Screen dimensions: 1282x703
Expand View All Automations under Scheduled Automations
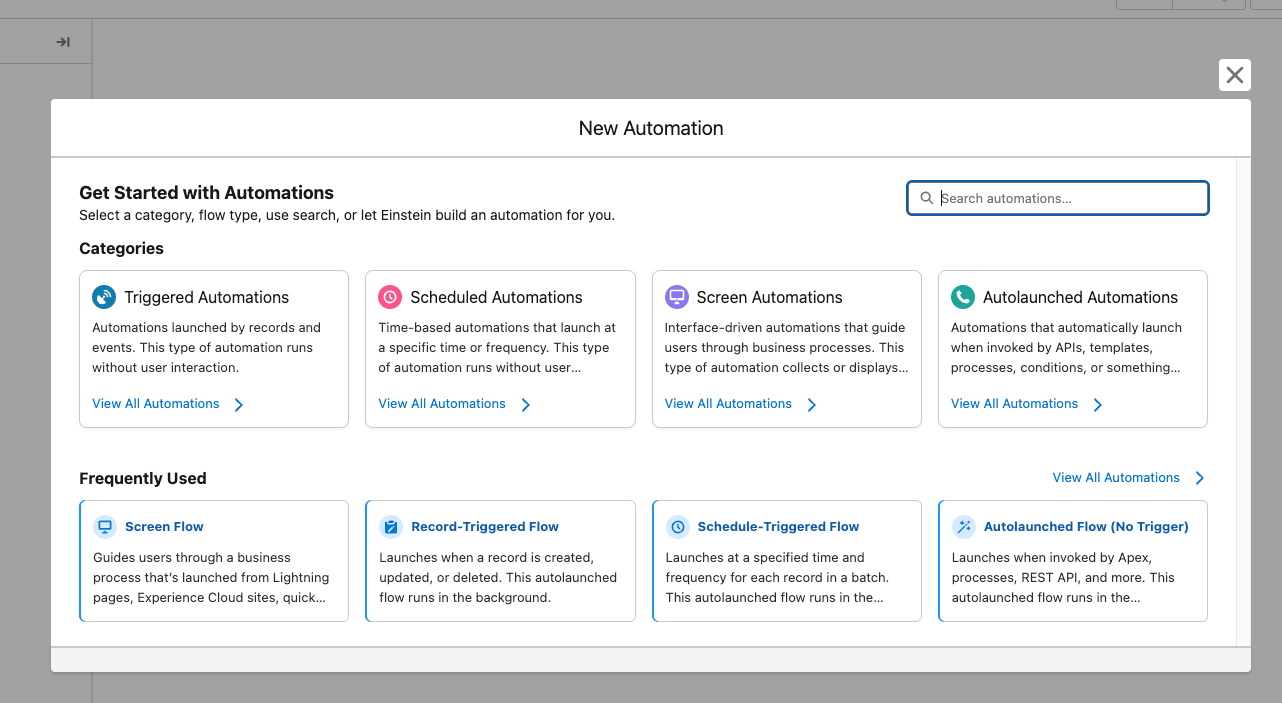click(441, 403)
